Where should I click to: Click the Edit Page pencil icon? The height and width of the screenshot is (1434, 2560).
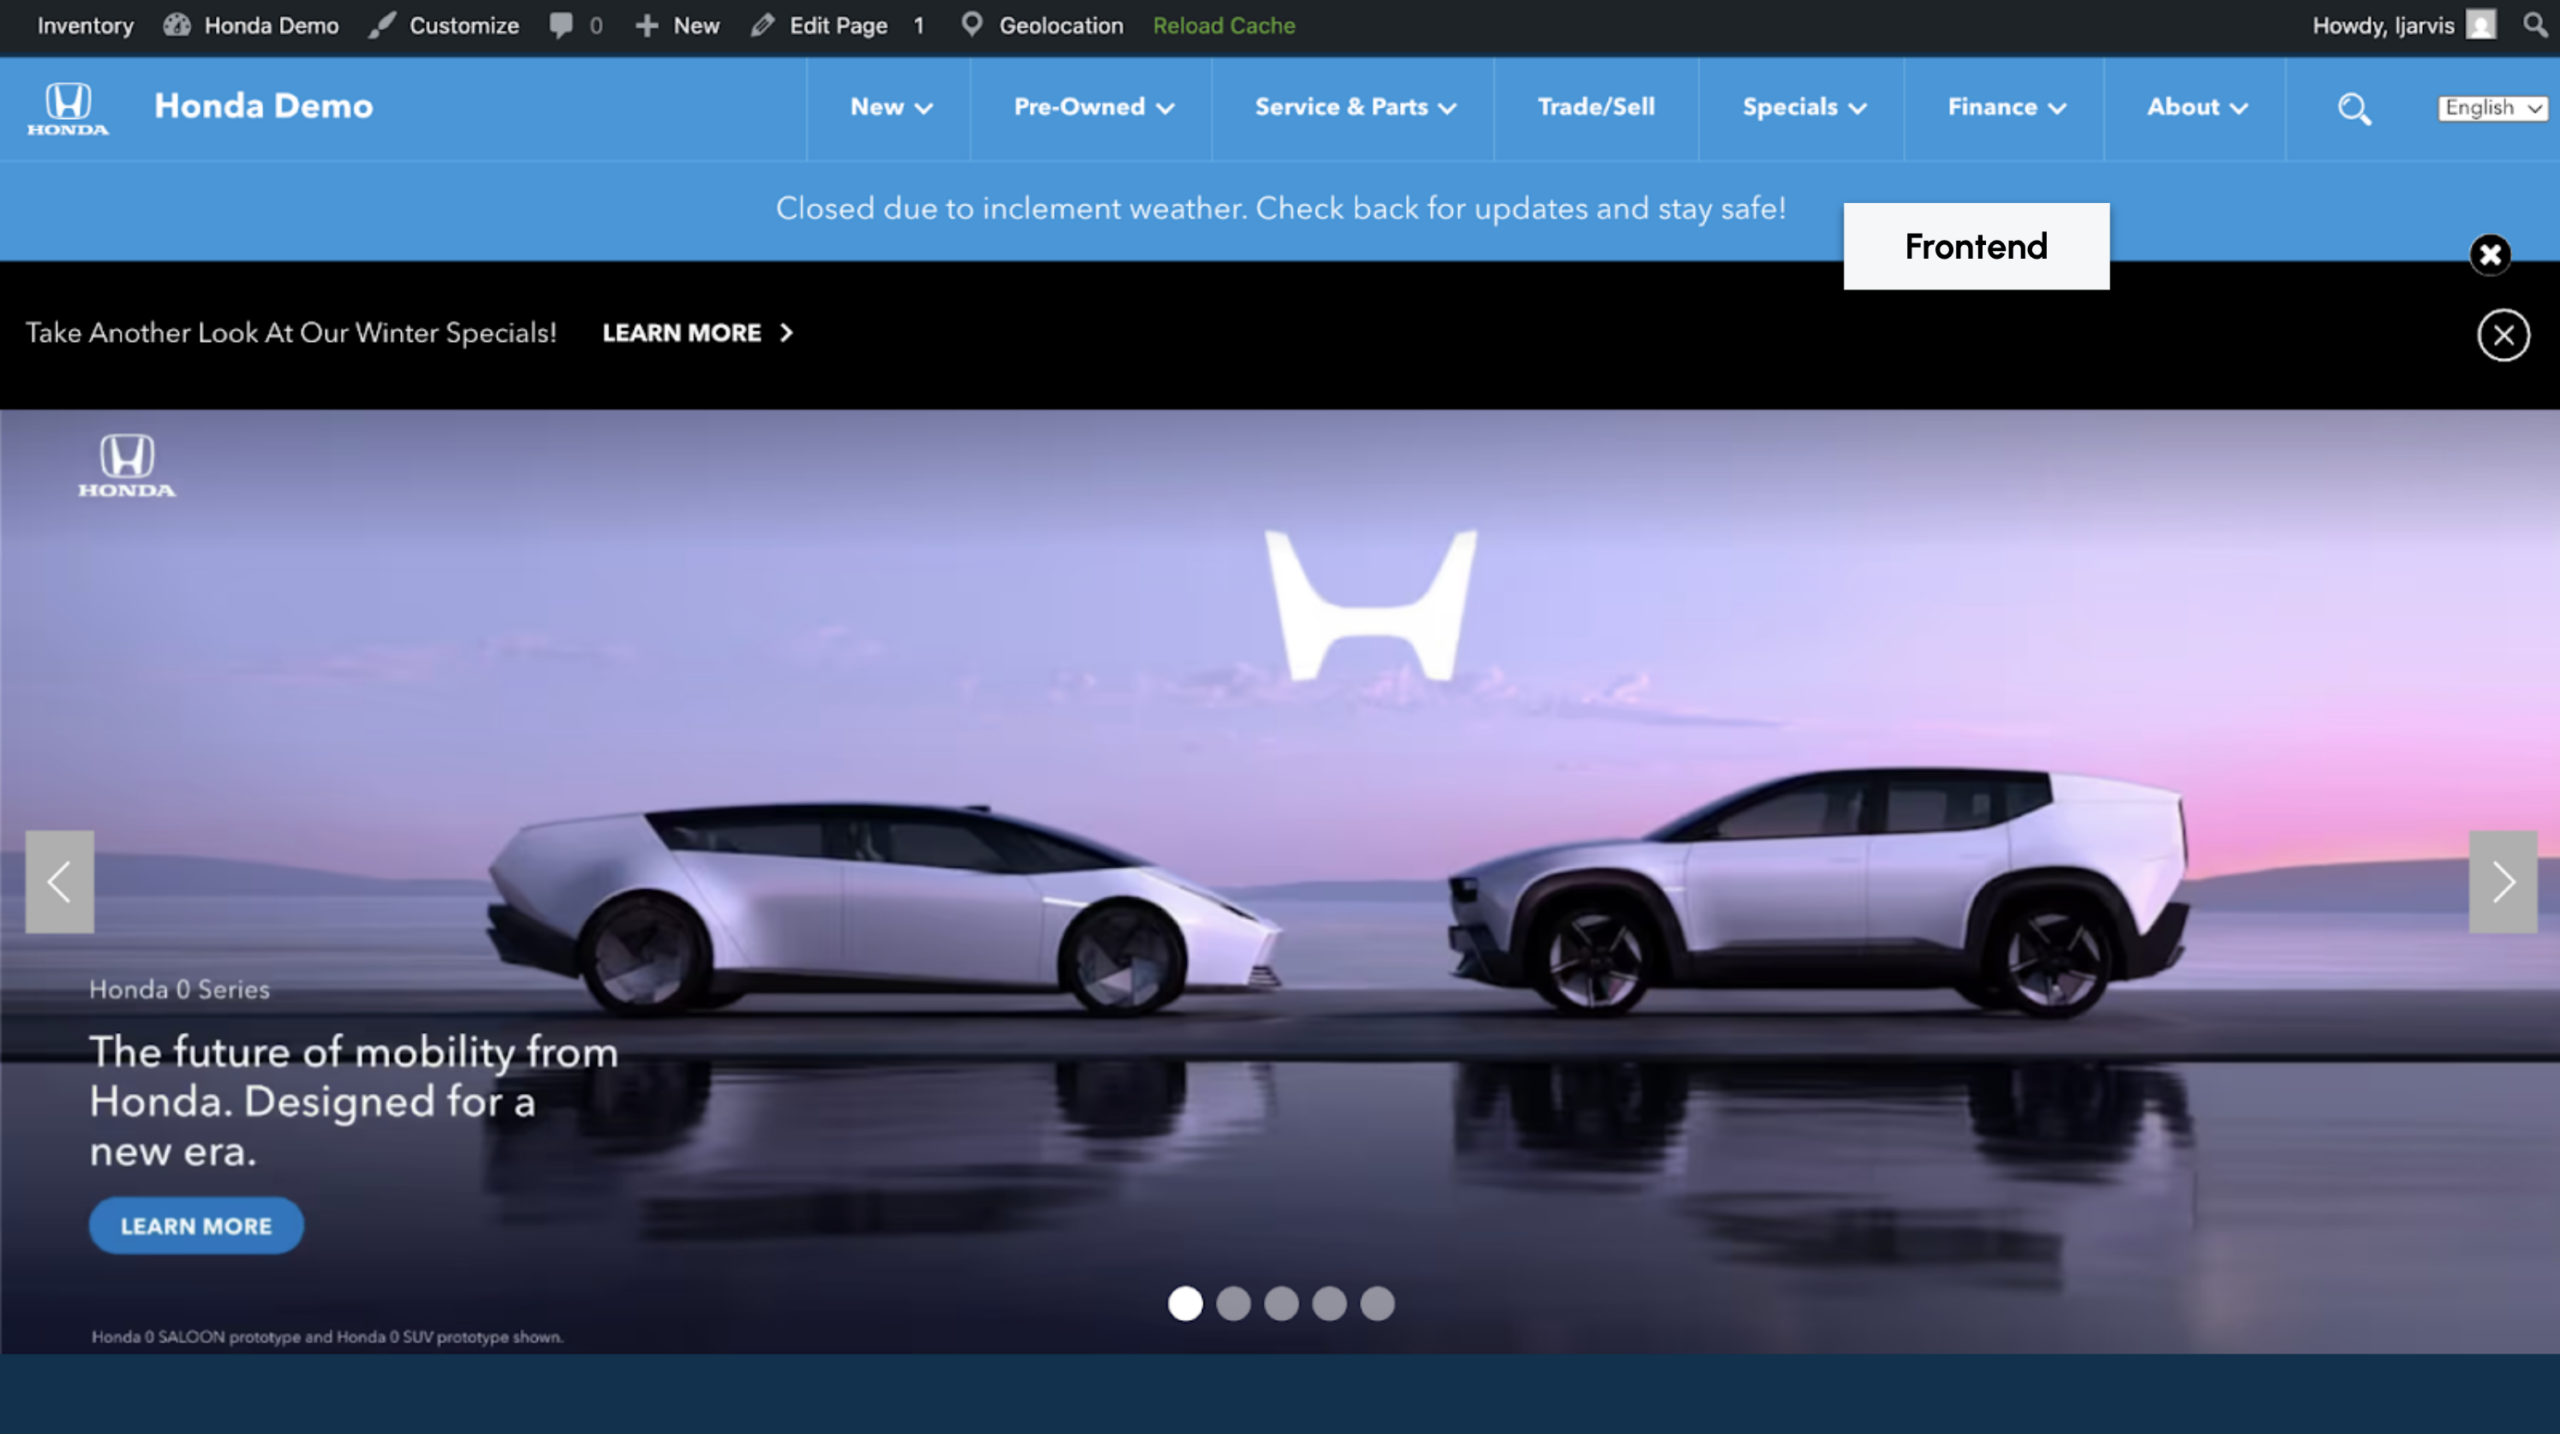coord(763,25)
